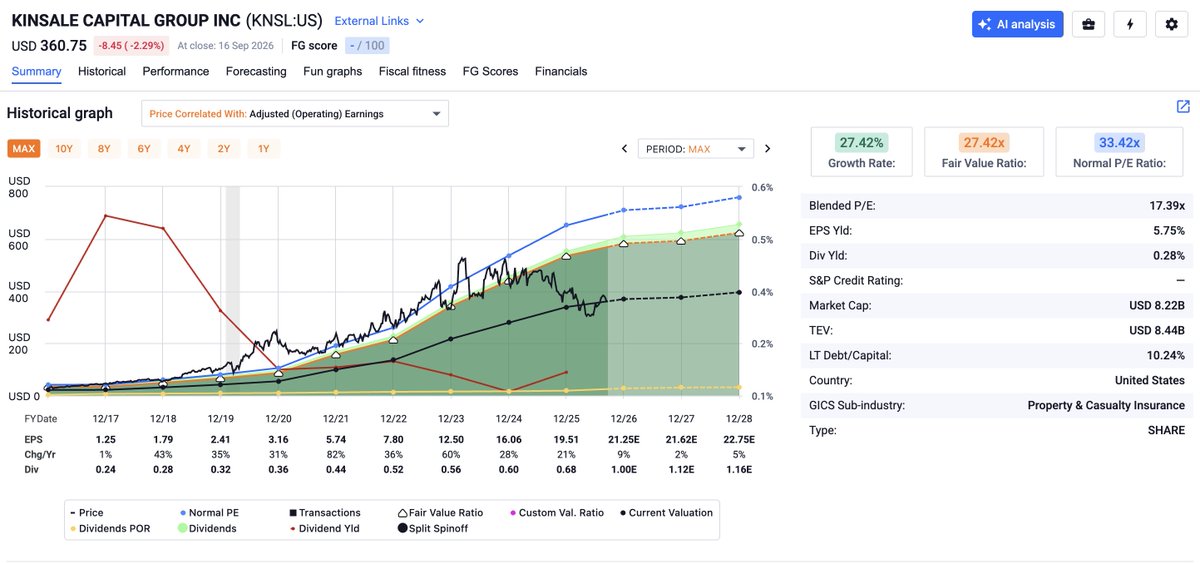
Task: Expand External Links dropdown
Action: pyautogui.click(x=379, y=21)
